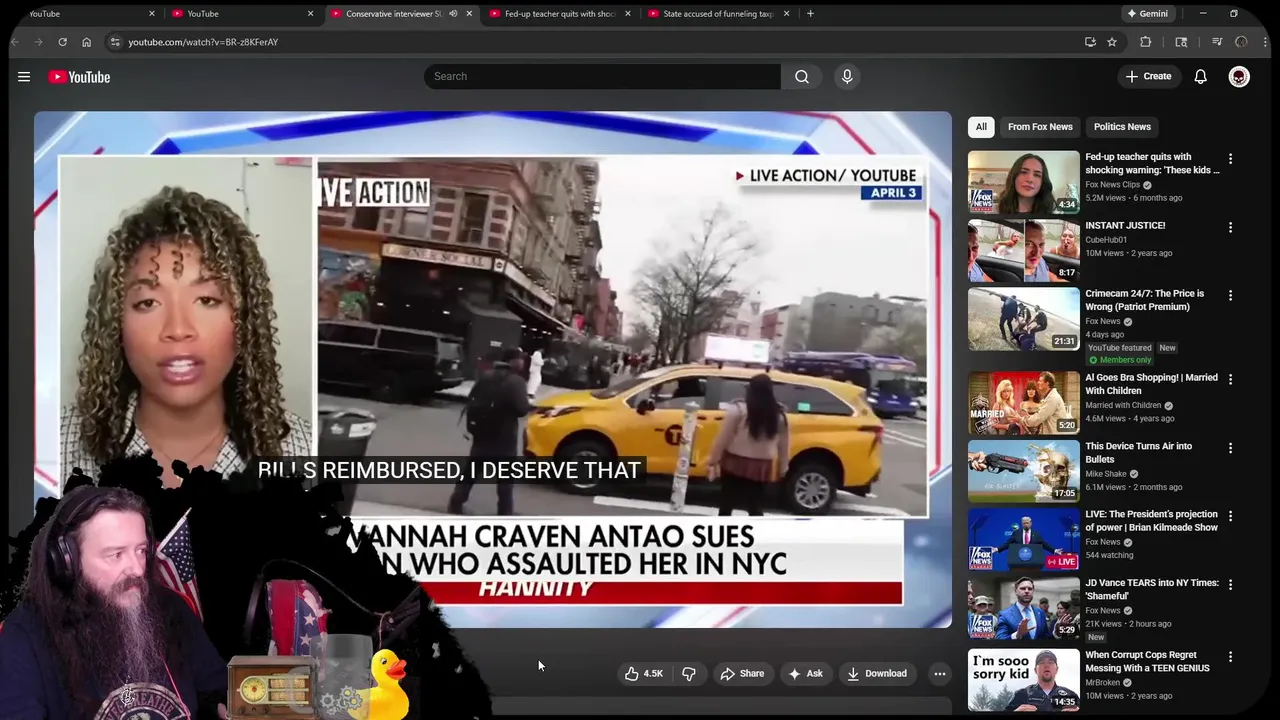The height and width of the screenshot is (720, 1280).
Task: Open the YouTube guide hamburger menu
Action: point(24,77)
